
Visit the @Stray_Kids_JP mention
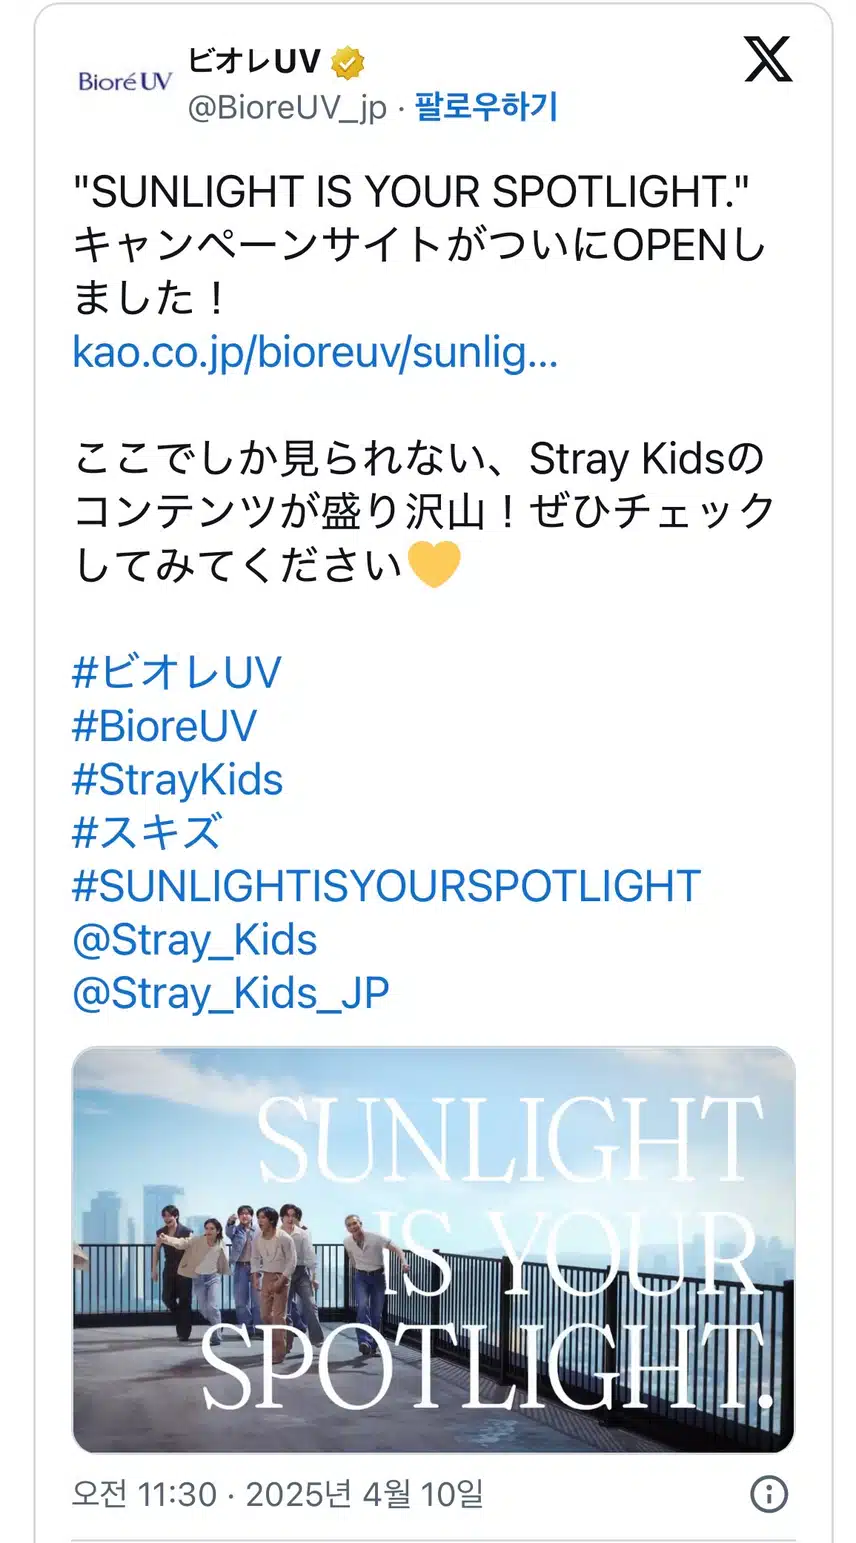(231, 993)
